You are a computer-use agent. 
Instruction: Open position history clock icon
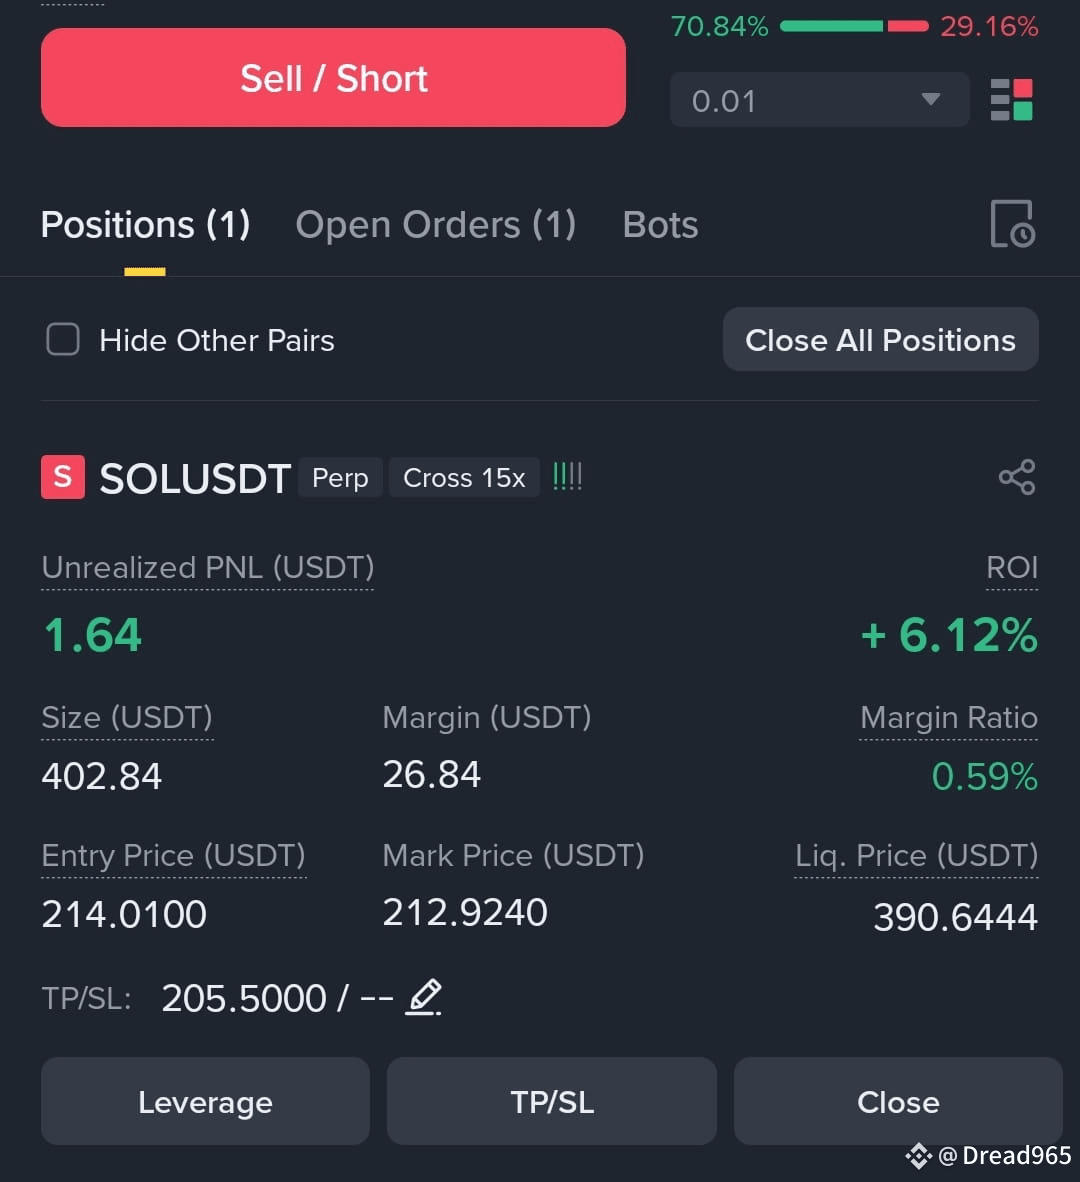[1012, 224]
